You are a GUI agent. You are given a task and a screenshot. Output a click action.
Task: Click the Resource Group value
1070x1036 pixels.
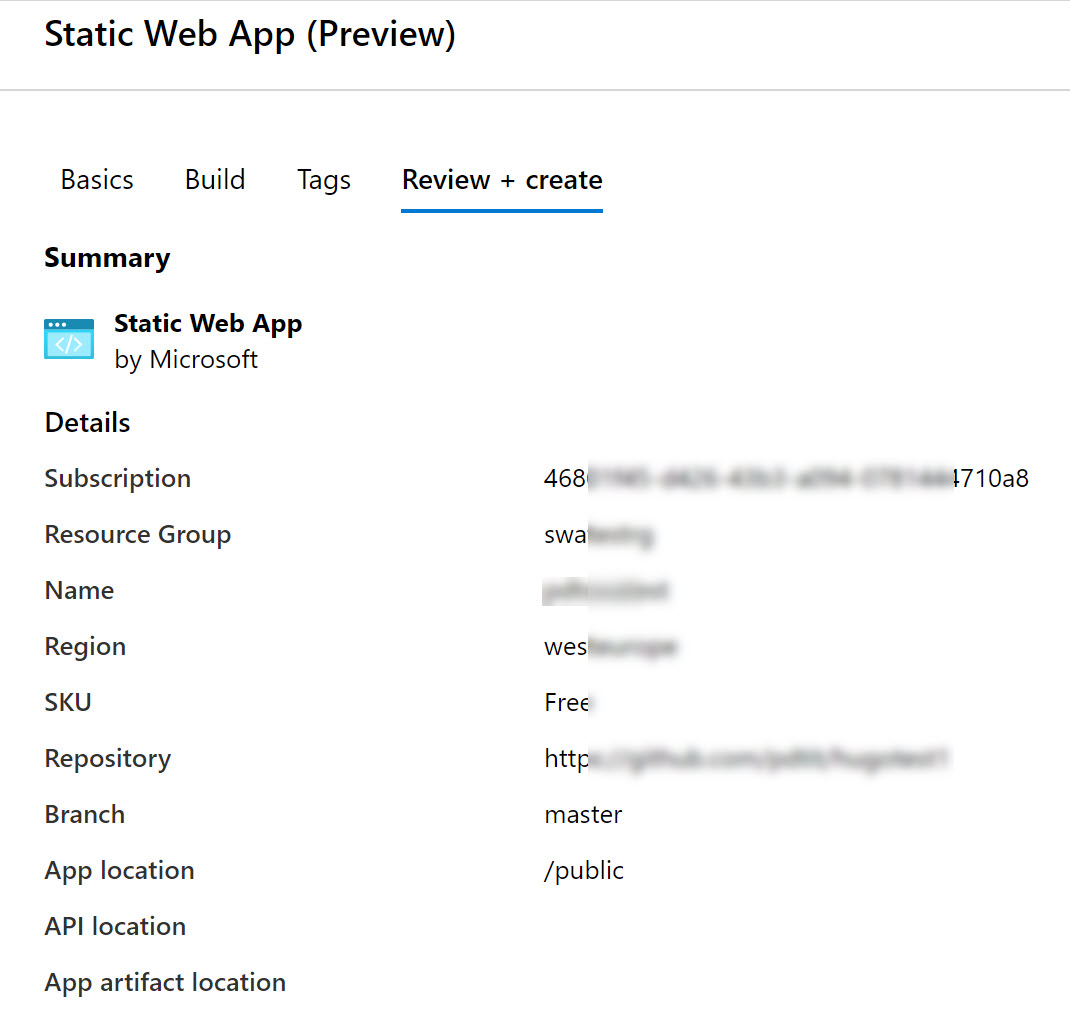pyautogui.click(x=600, y=534)
